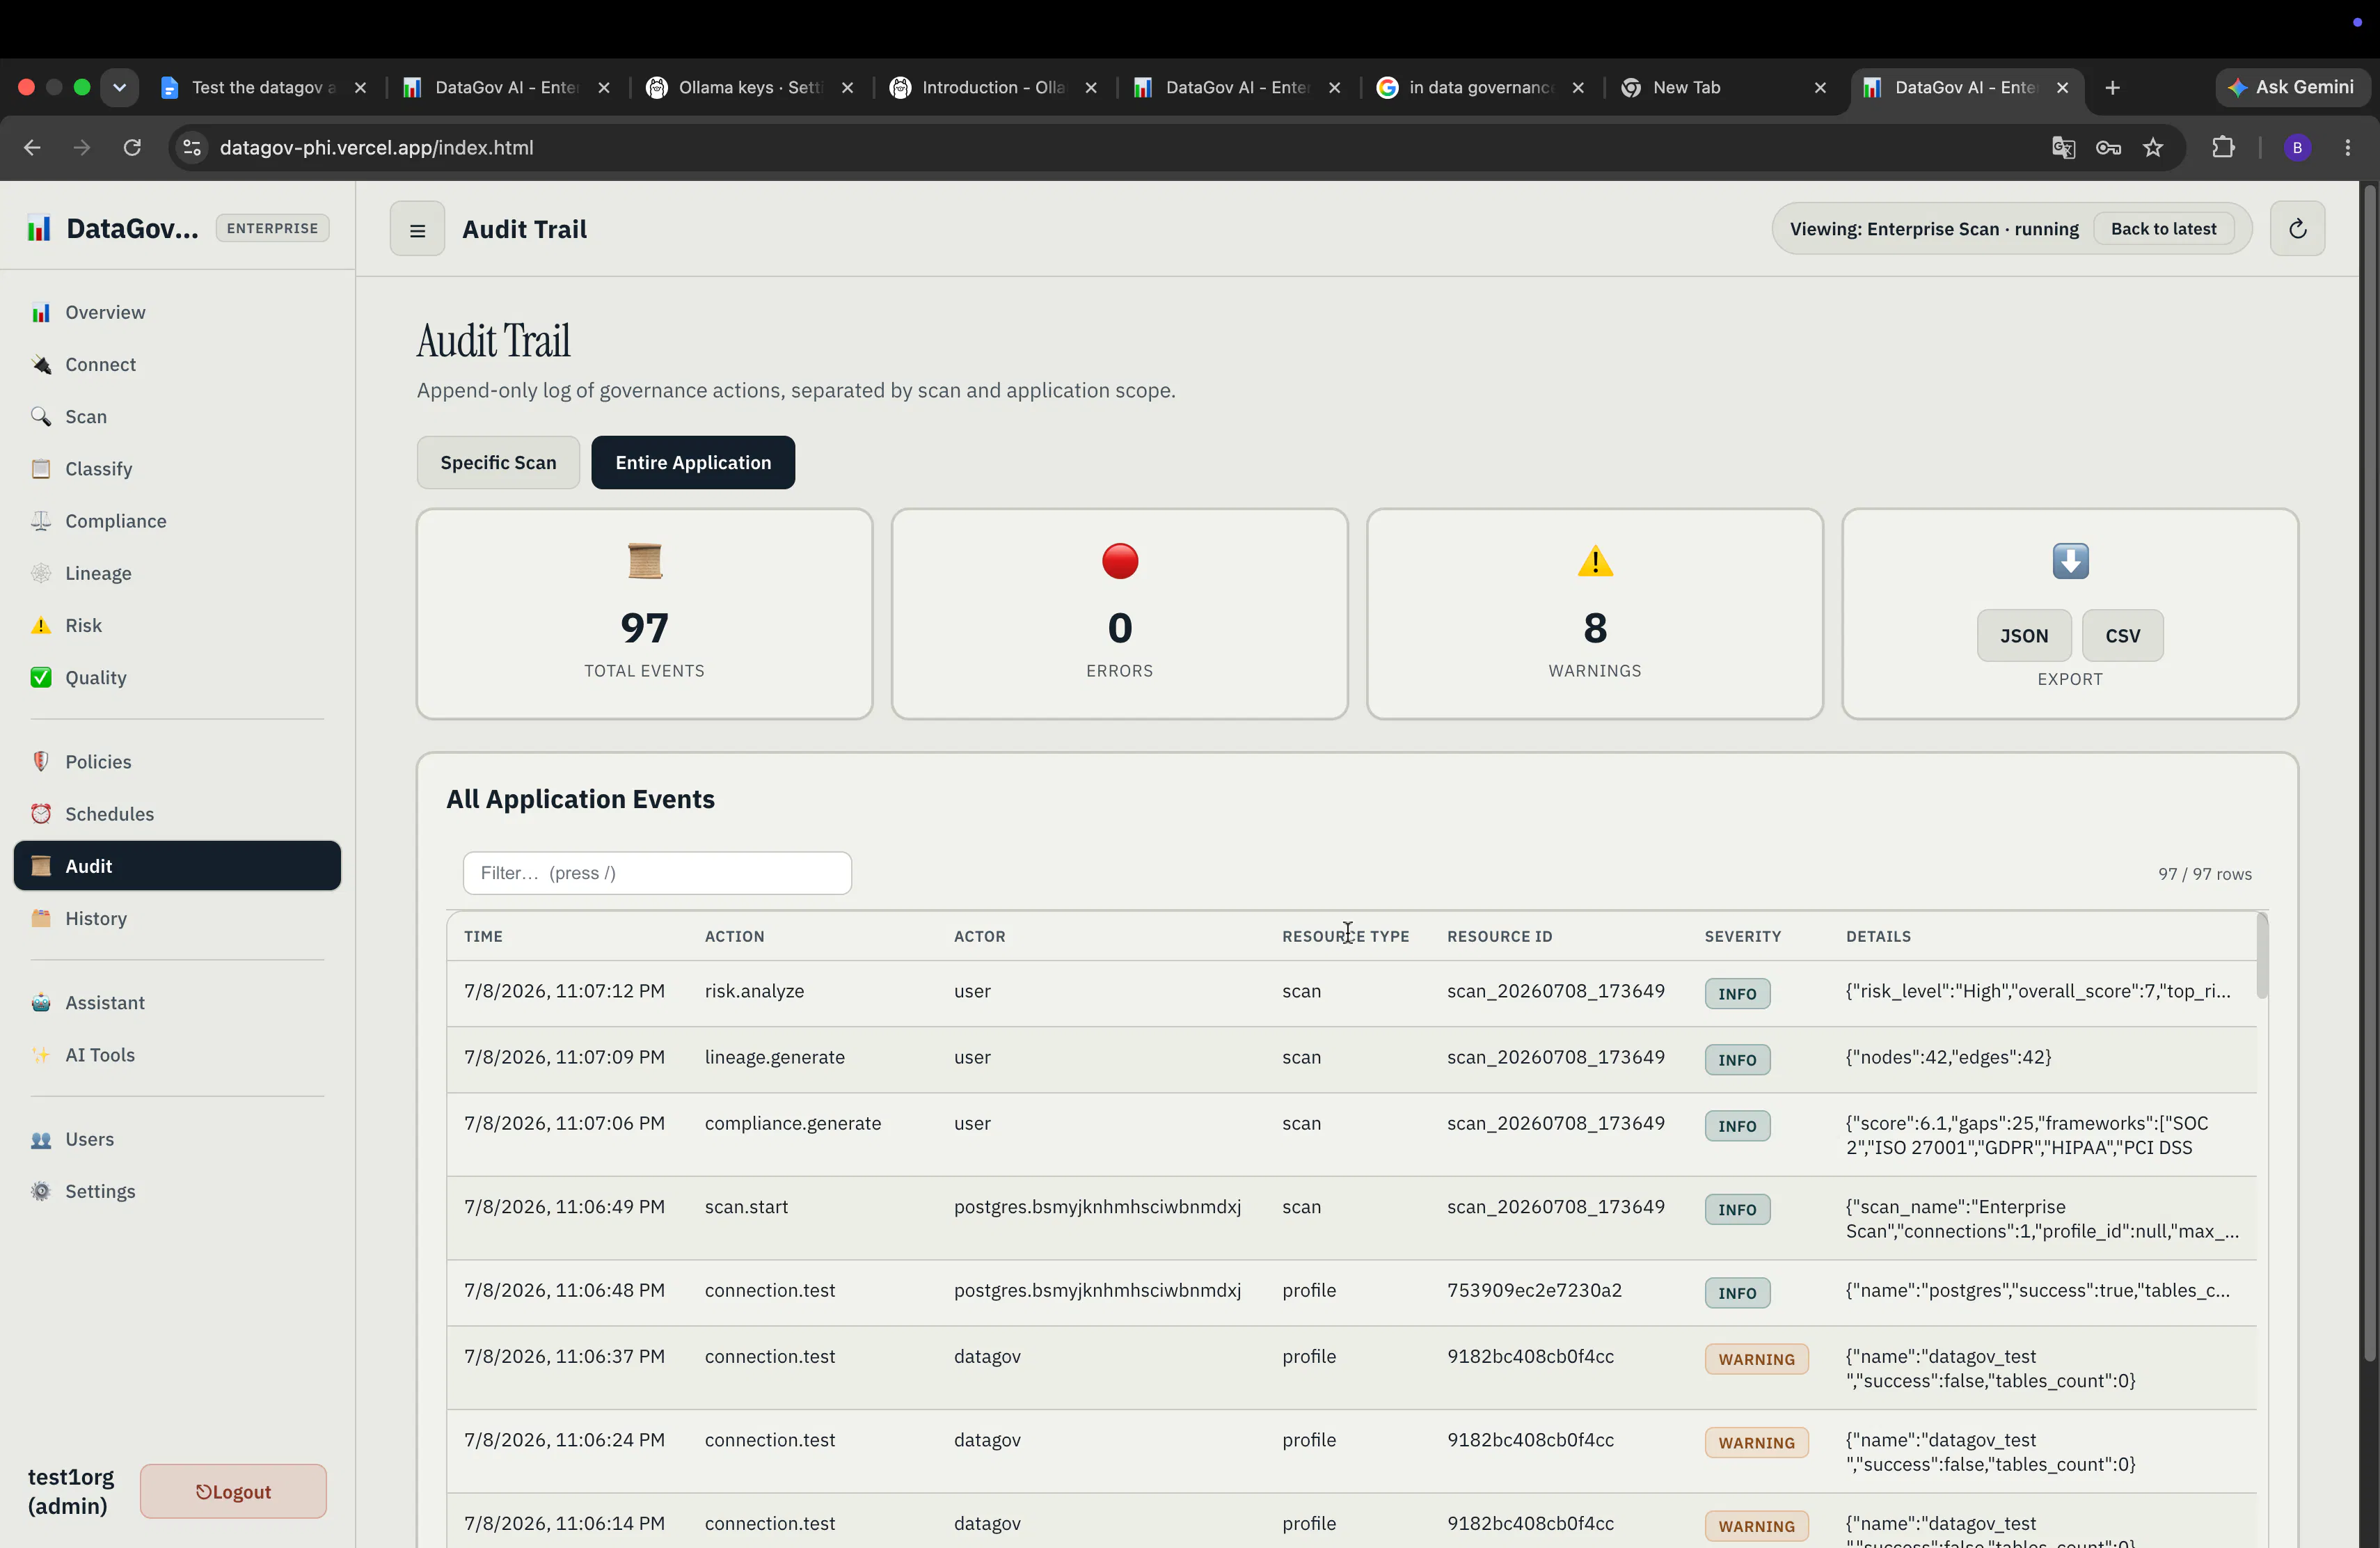Go back with browser back arrow

point(32,147)
